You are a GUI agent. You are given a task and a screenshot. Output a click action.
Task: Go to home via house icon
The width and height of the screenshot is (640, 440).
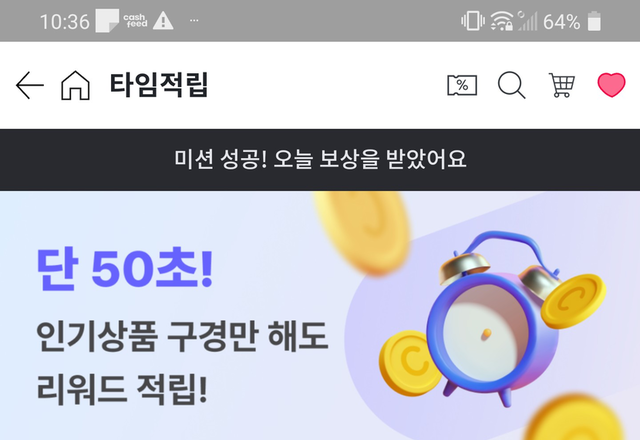(75, 85)
